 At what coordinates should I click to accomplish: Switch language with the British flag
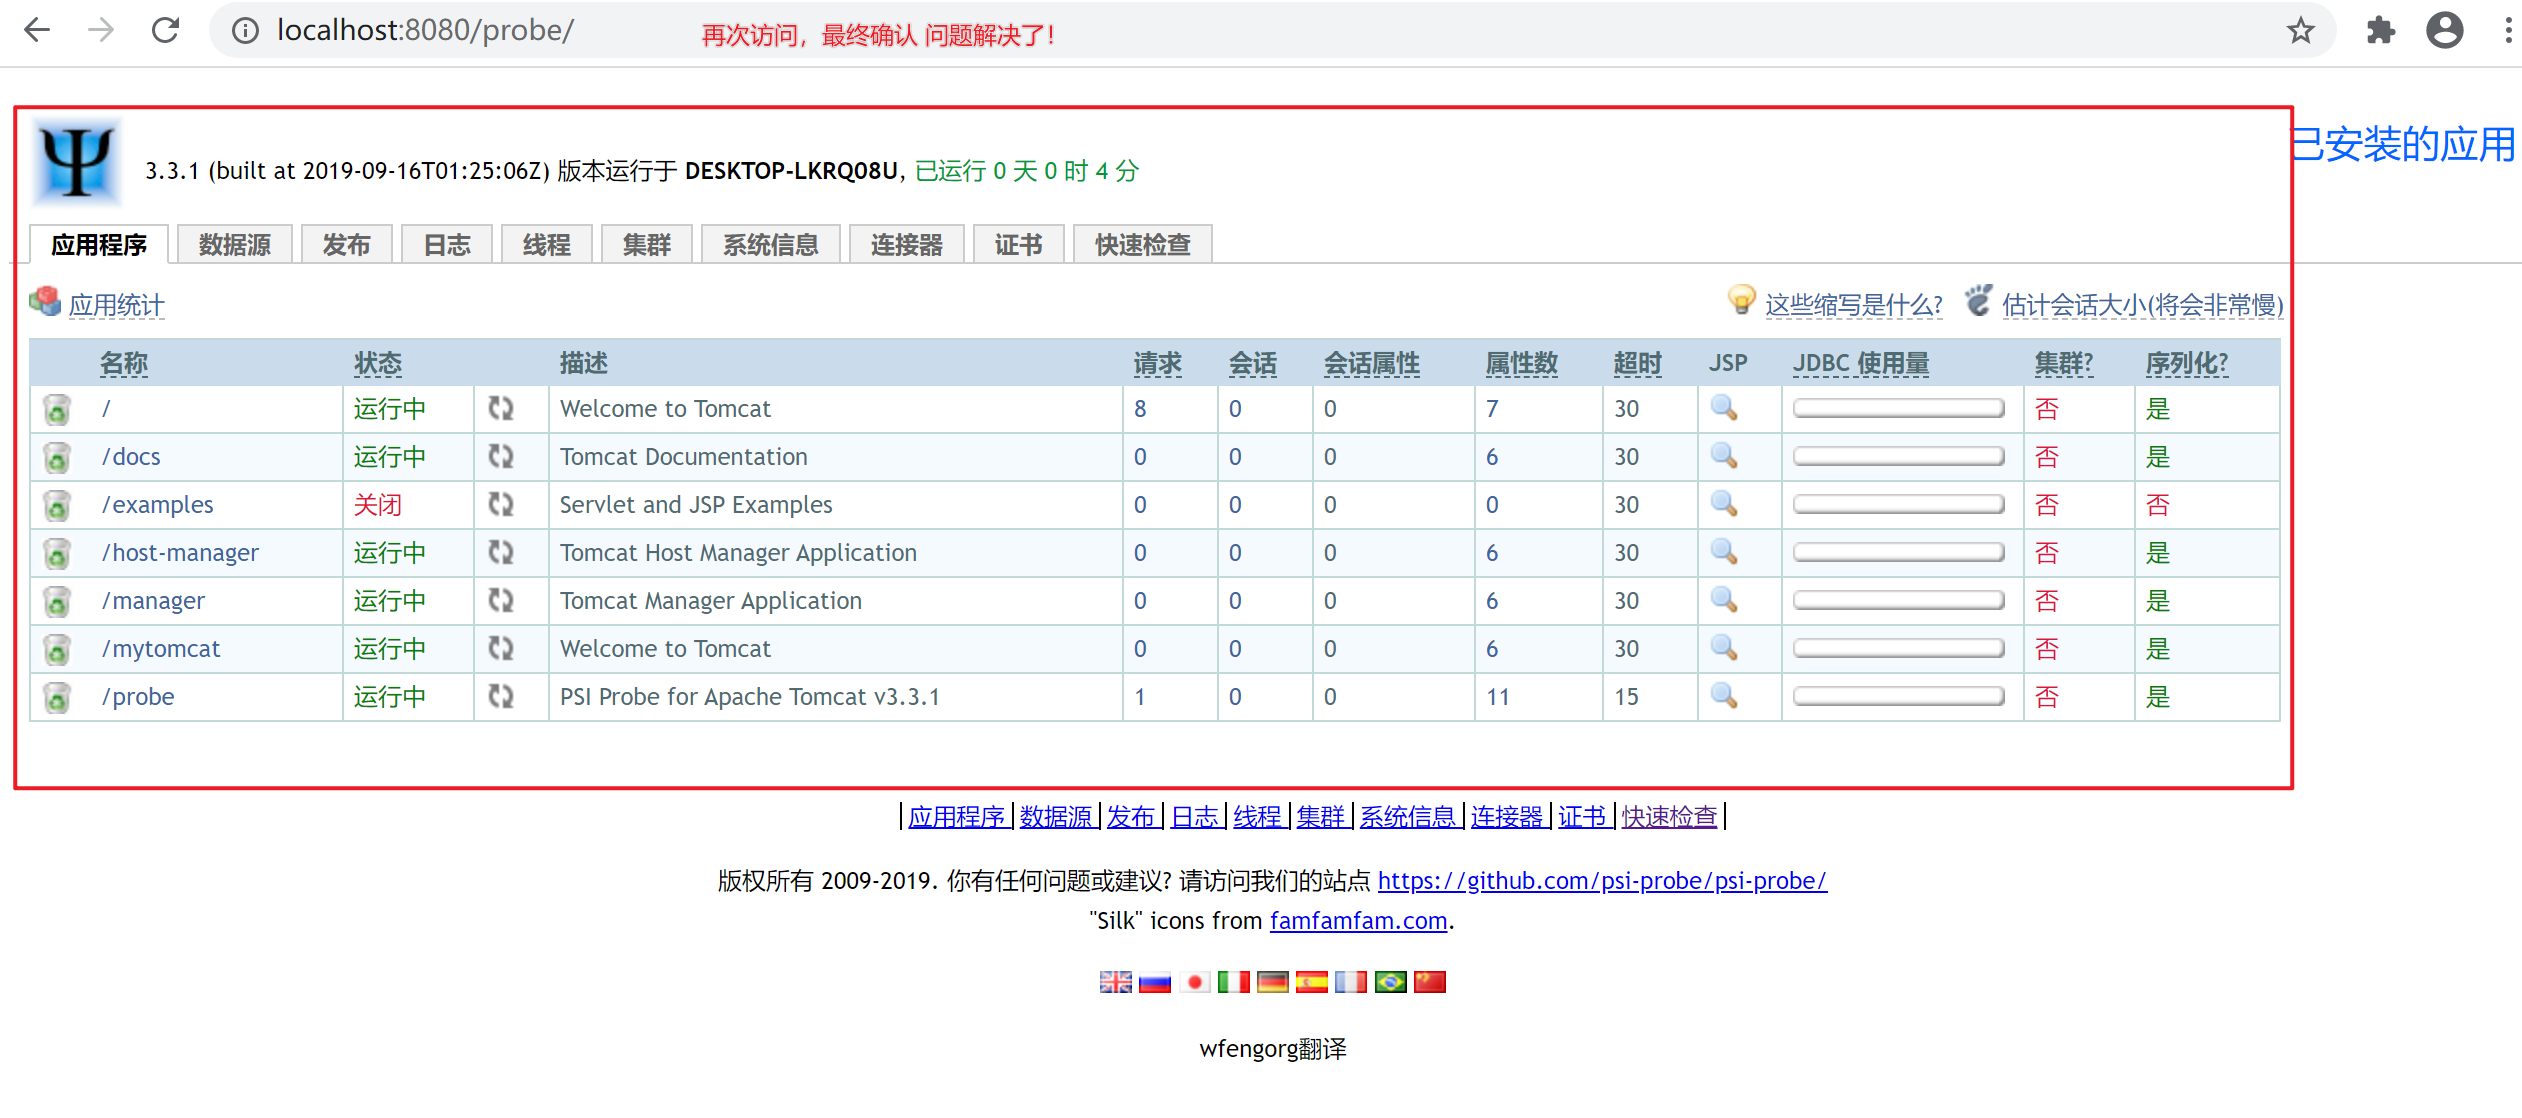point(1116,982)
